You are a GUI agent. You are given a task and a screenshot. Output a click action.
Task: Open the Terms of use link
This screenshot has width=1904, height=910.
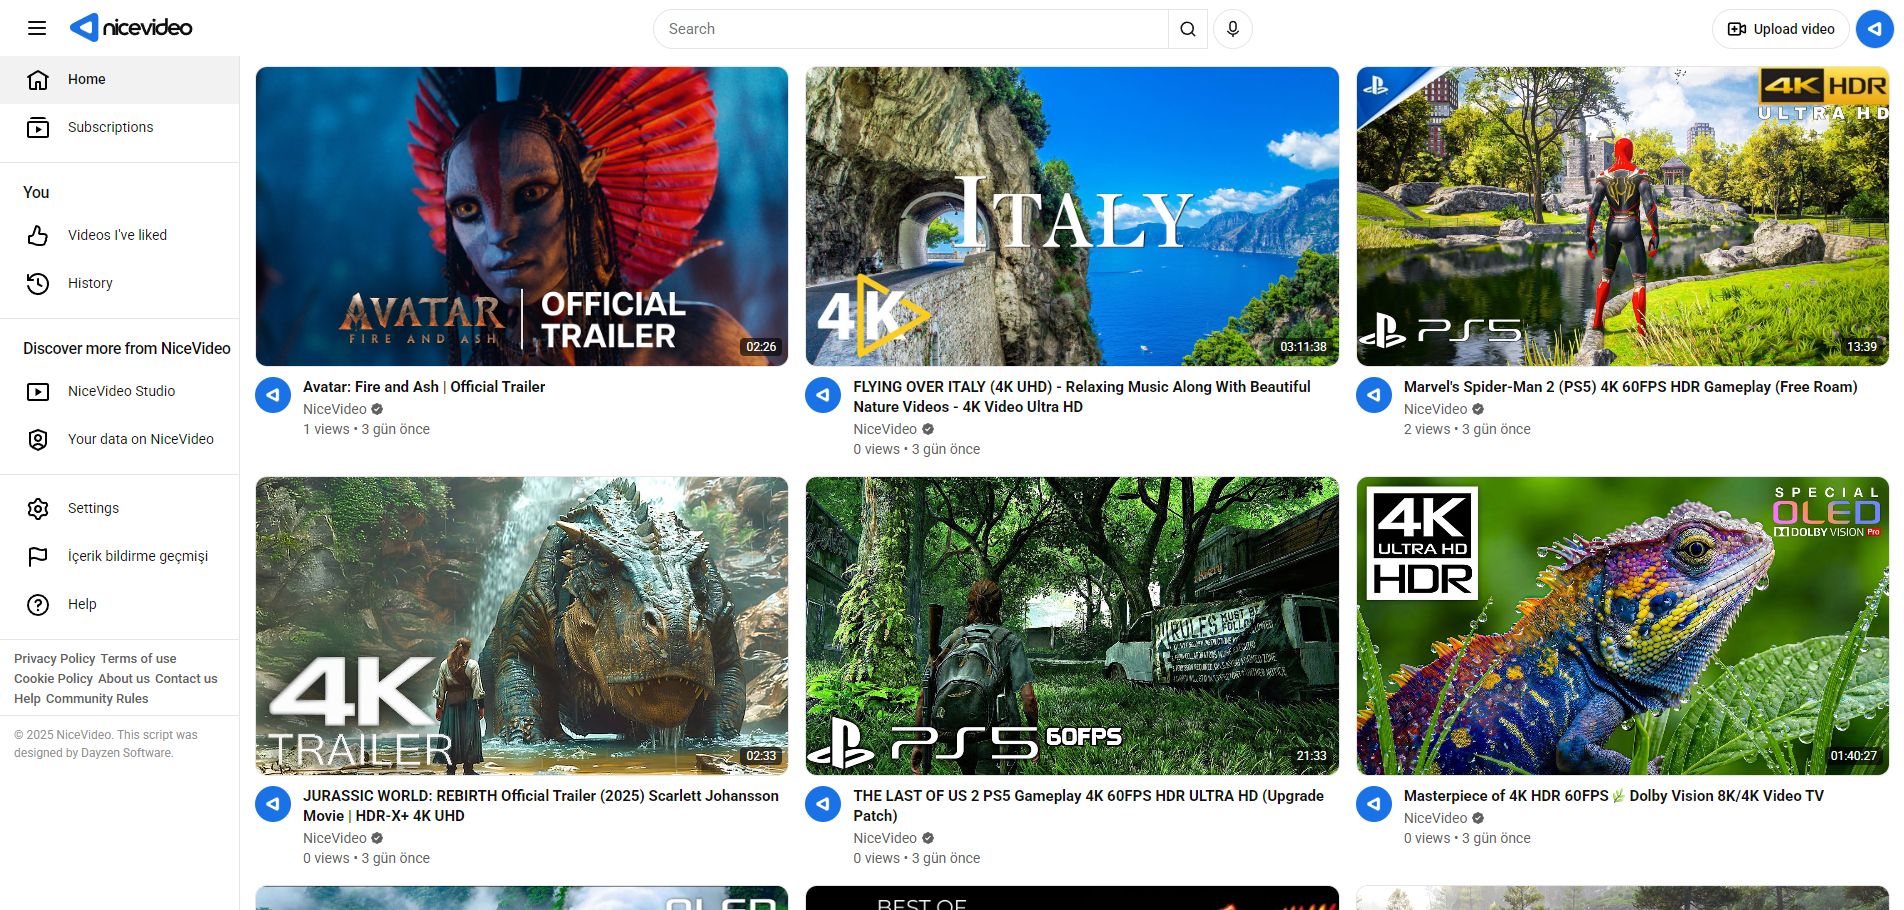(x=138, y=659)
